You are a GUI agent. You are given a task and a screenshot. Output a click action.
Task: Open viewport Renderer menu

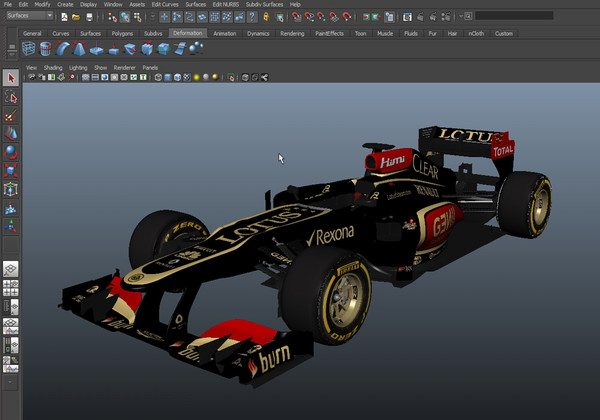coord(125,68)
